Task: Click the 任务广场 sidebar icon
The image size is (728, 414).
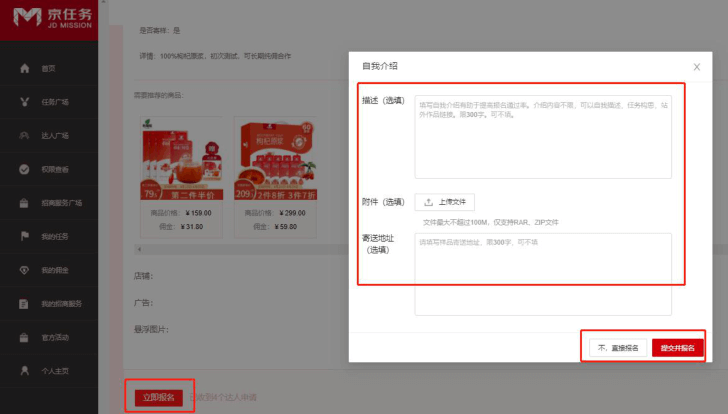Action: (x=25, y=102)
